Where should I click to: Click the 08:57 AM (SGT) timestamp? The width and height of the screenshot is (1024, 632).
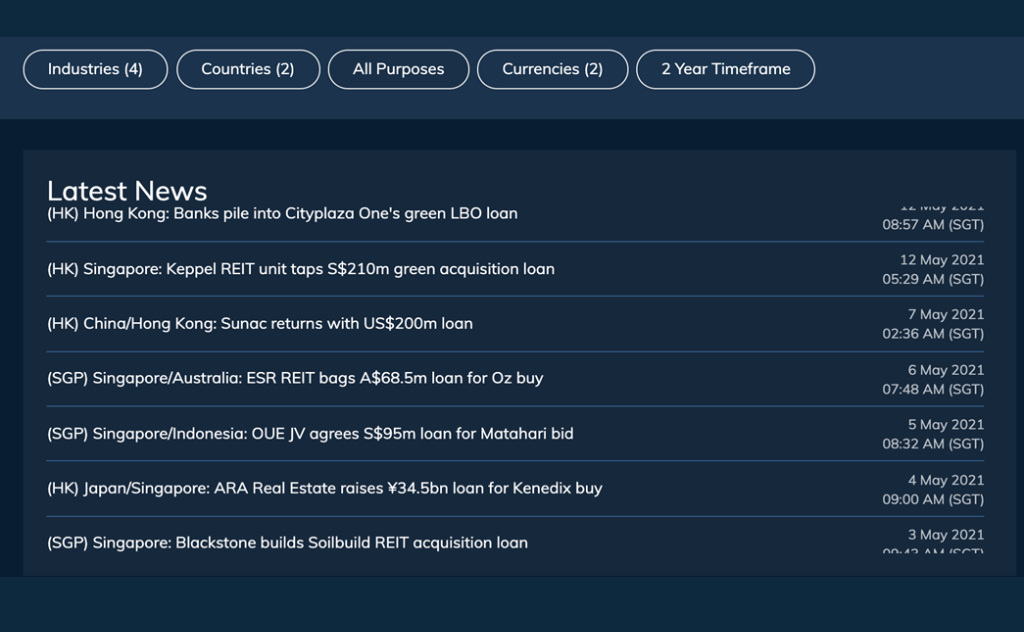[932, 225]
